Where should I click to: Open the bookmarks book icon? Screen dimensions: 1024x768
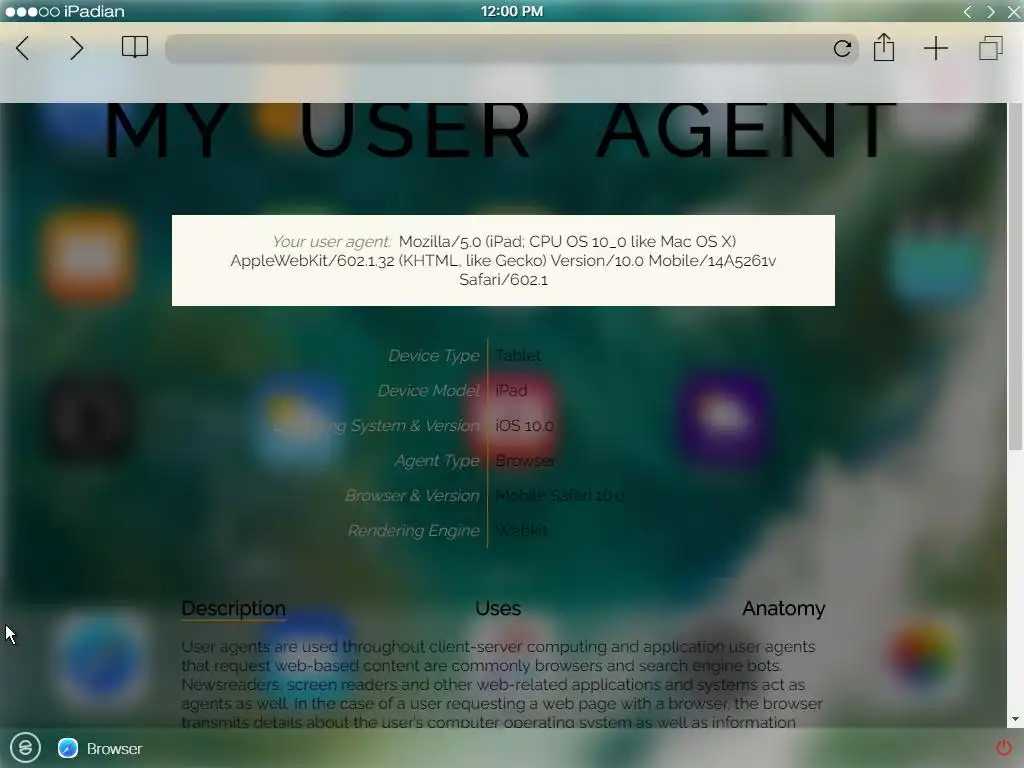pos(135,48)
